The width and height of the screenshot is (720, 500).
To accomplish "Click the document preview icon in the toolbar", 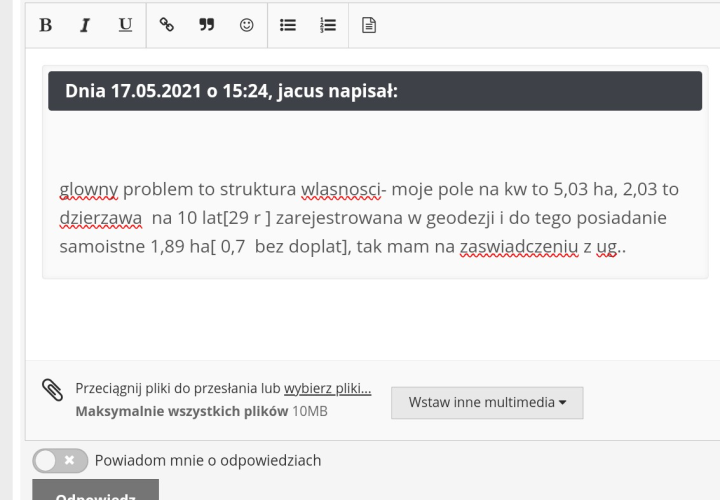I will [366, 24].
